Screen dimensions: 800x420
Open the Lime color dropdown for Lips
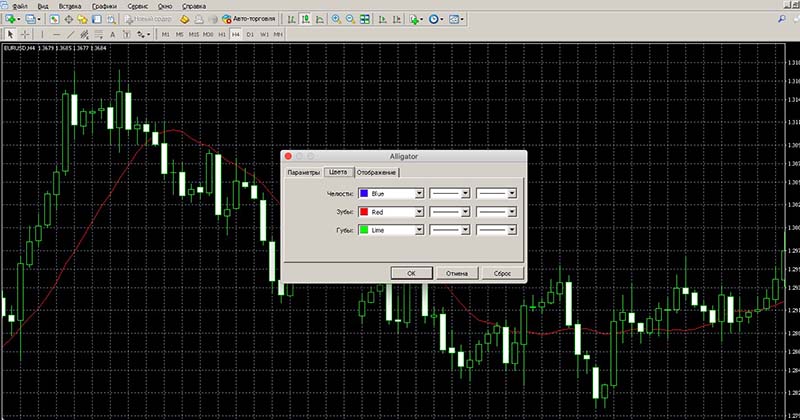tap(419, 230)
